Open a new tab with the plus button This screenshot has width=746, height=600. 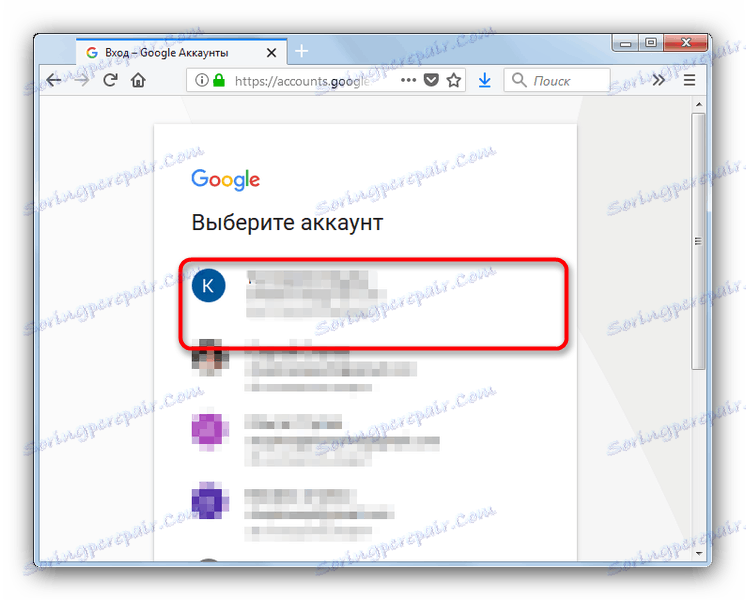coord(302,50)
